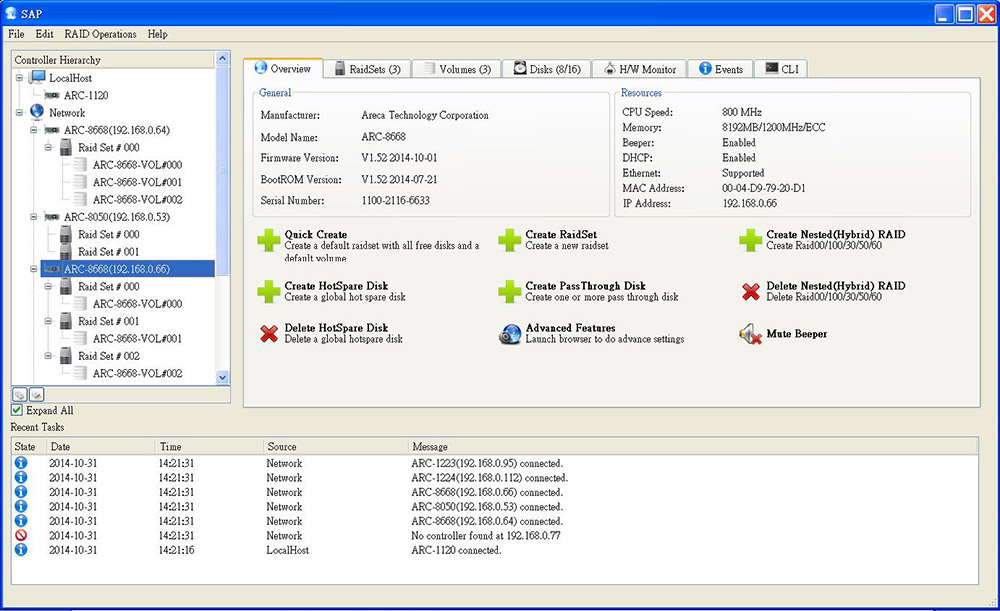Click the serial number value 1100-2116-6633
Viewport: 1000px width, 611px height.
click(x=395, y=200)
